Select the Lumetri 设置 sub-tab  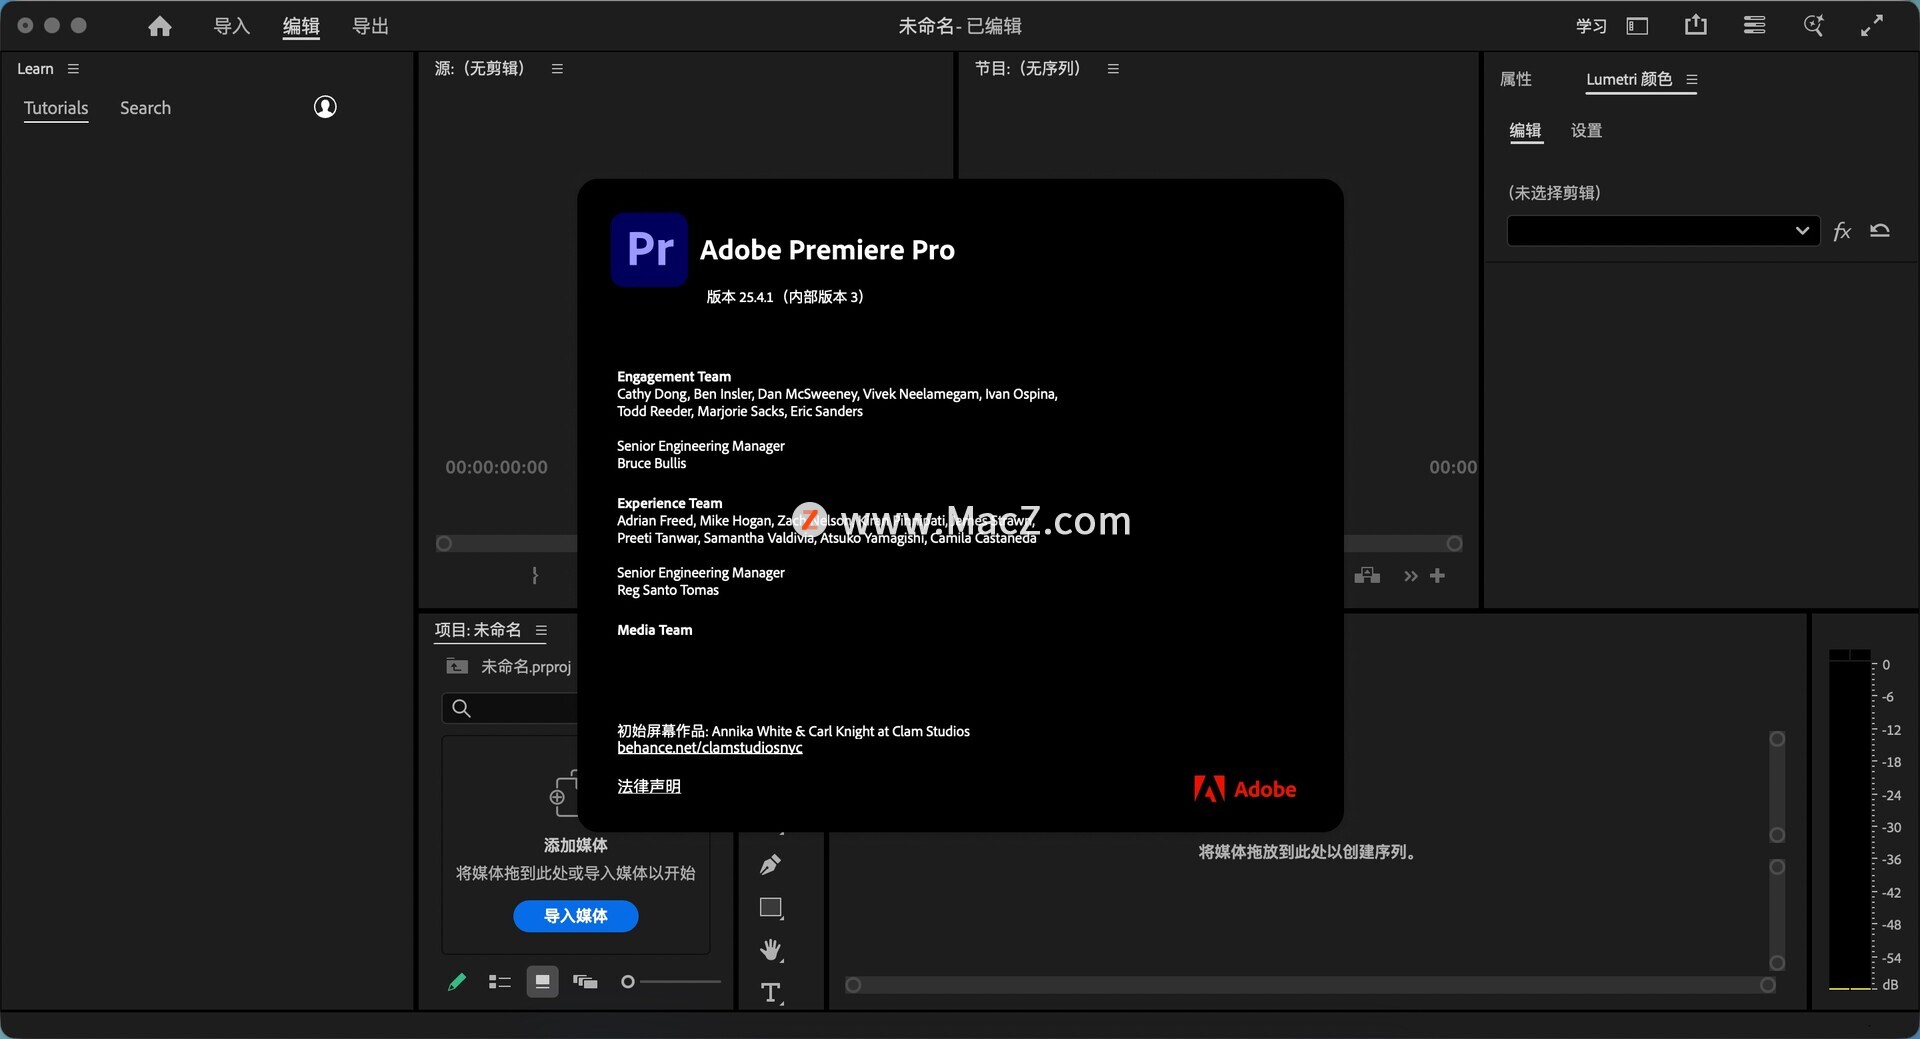coord(1587,131)
